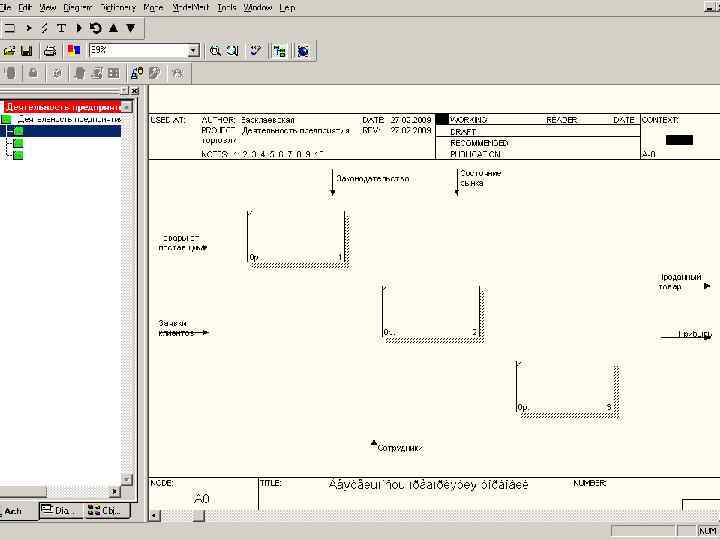The width and height of the screenshot is (720, 540).
Task: Toggle the Model Explorer tree icon
Action: point(279,51)
